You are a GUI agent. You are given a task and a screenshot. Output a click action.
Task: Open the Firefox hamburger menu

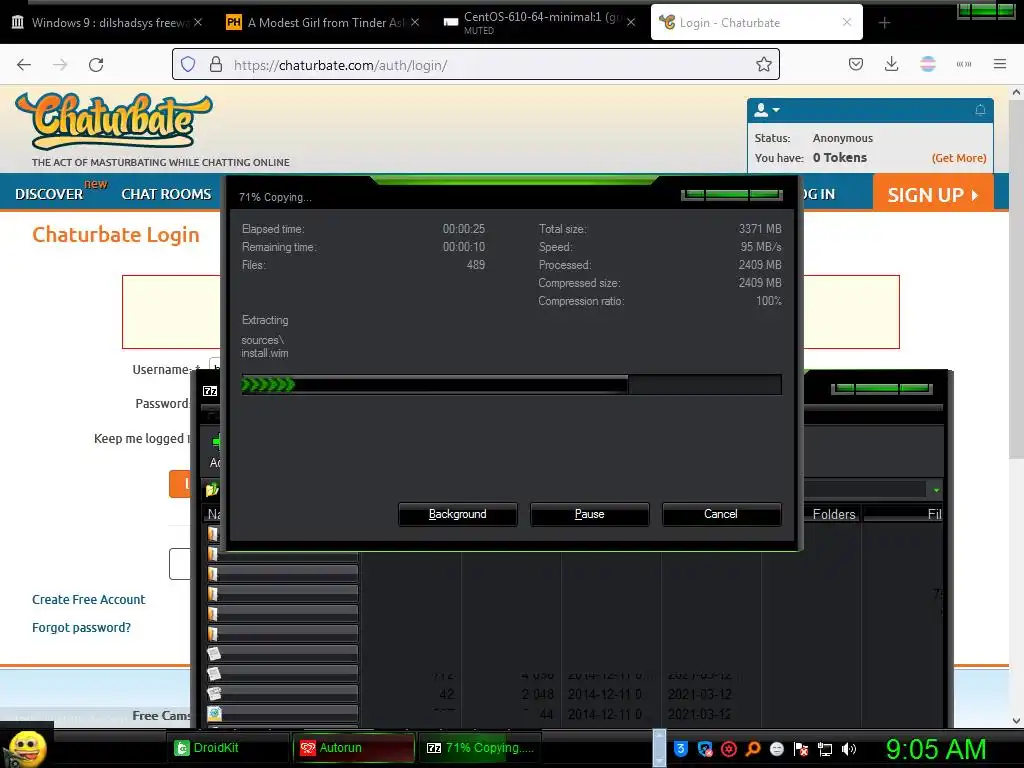[x=999, y=64]
